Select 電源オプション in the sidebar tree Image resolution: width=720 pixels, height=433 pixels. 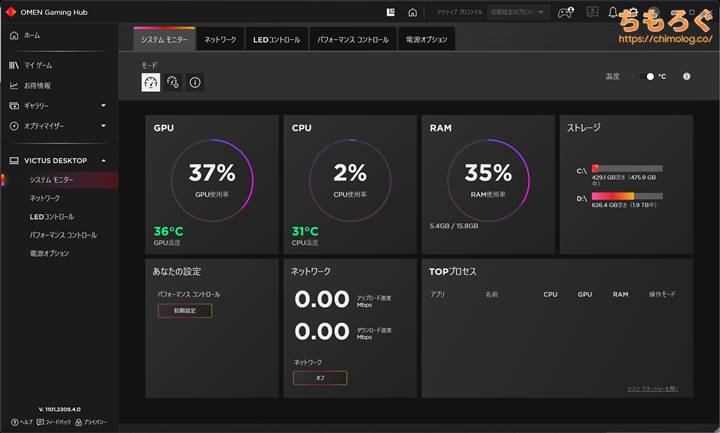(x=50, y=253)
